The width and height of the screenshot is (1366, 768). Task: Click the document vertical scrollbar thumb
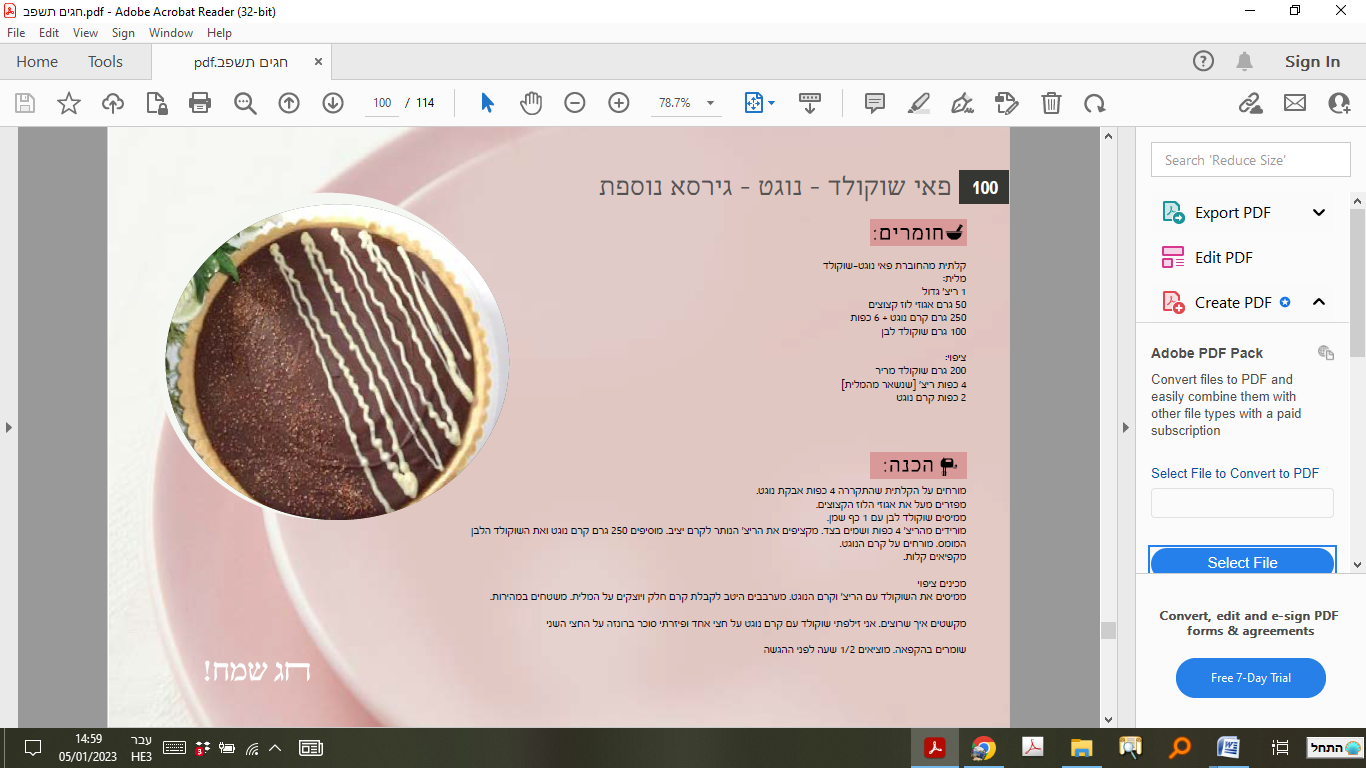1107,630
